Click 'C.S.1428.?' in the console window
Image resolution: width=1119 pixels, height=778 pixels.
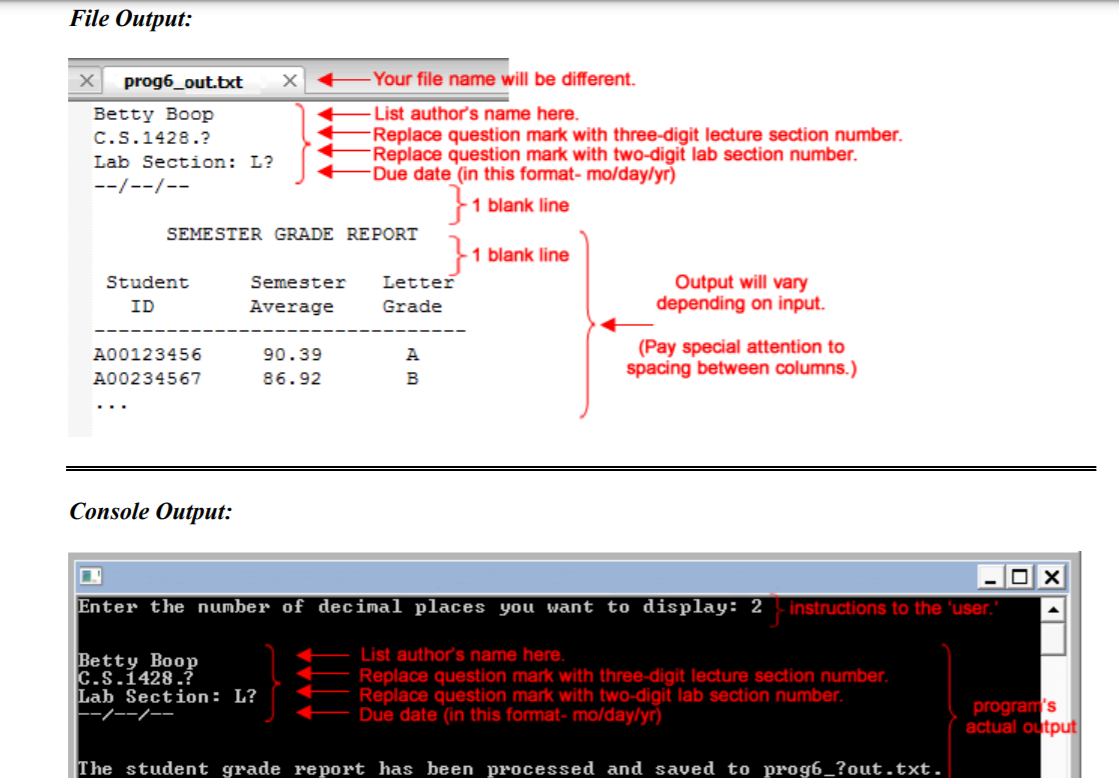tap(136, 678)
